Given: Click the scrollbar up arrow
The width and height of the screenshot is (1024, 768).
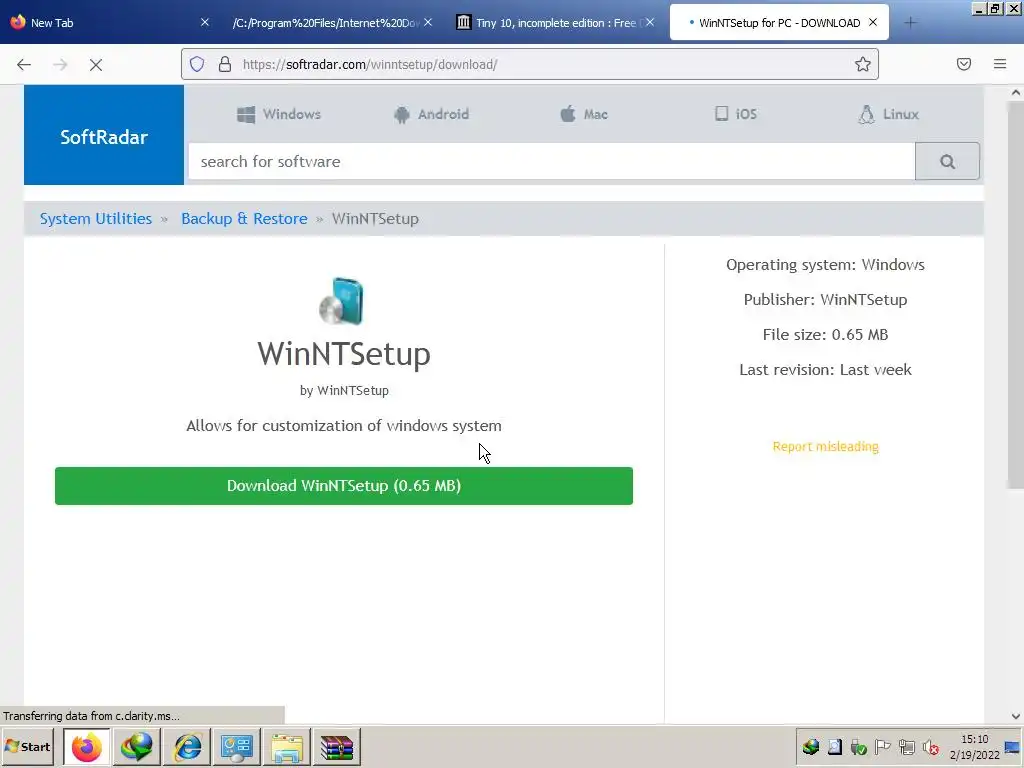Looking at the screenshot, I should 1016,93.
